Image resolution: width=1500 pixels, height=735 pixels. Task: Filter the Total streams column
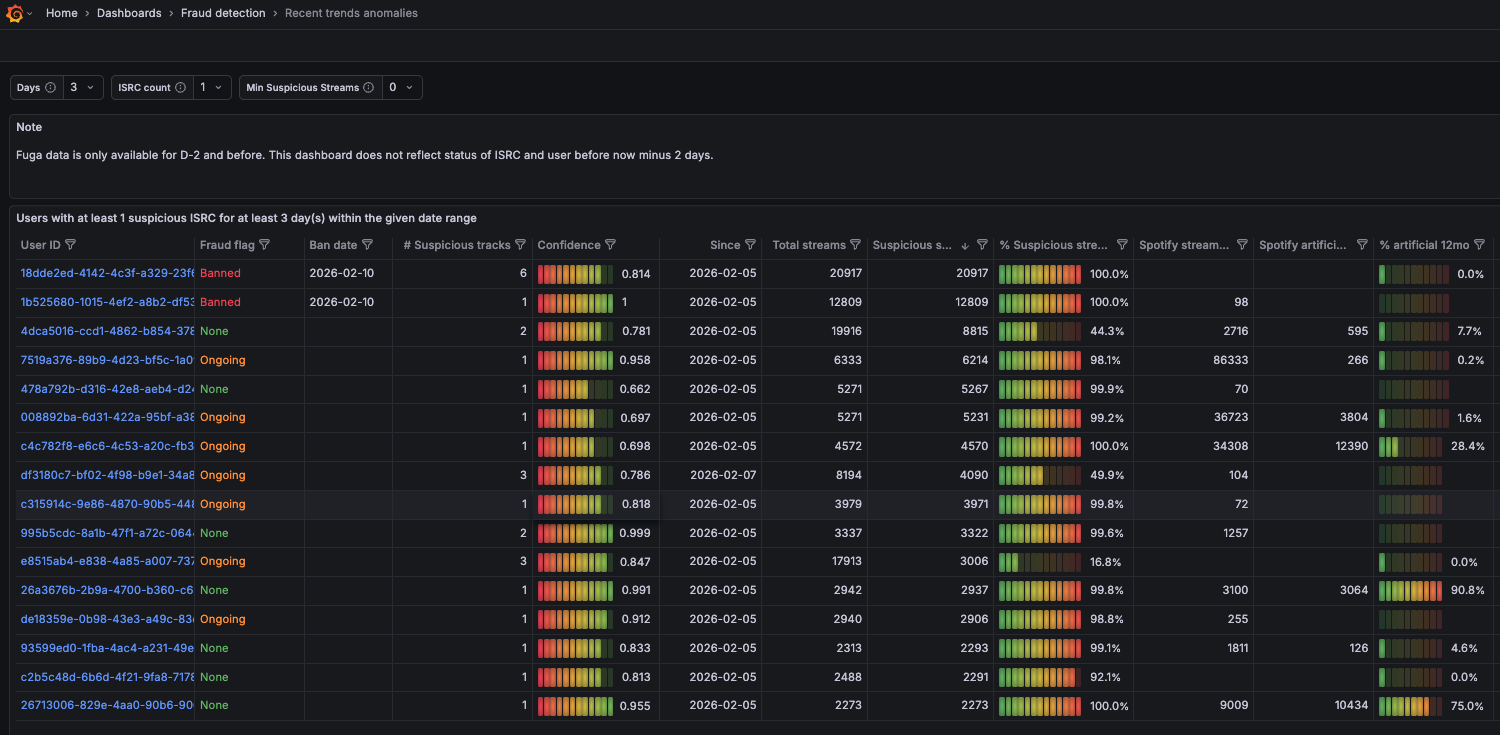(x=855, y=245)
